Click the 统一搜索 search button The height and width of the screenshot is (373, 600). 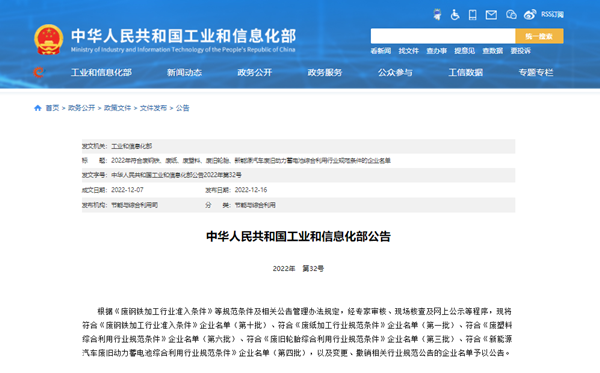(x=539, y=36)
